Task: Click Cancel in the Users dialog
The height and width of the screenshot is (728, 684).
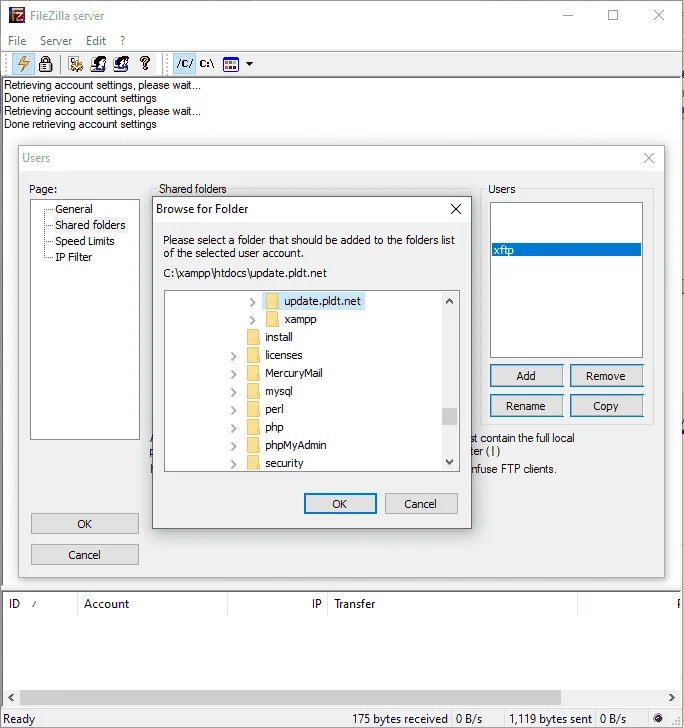Action: coord(85,555)
